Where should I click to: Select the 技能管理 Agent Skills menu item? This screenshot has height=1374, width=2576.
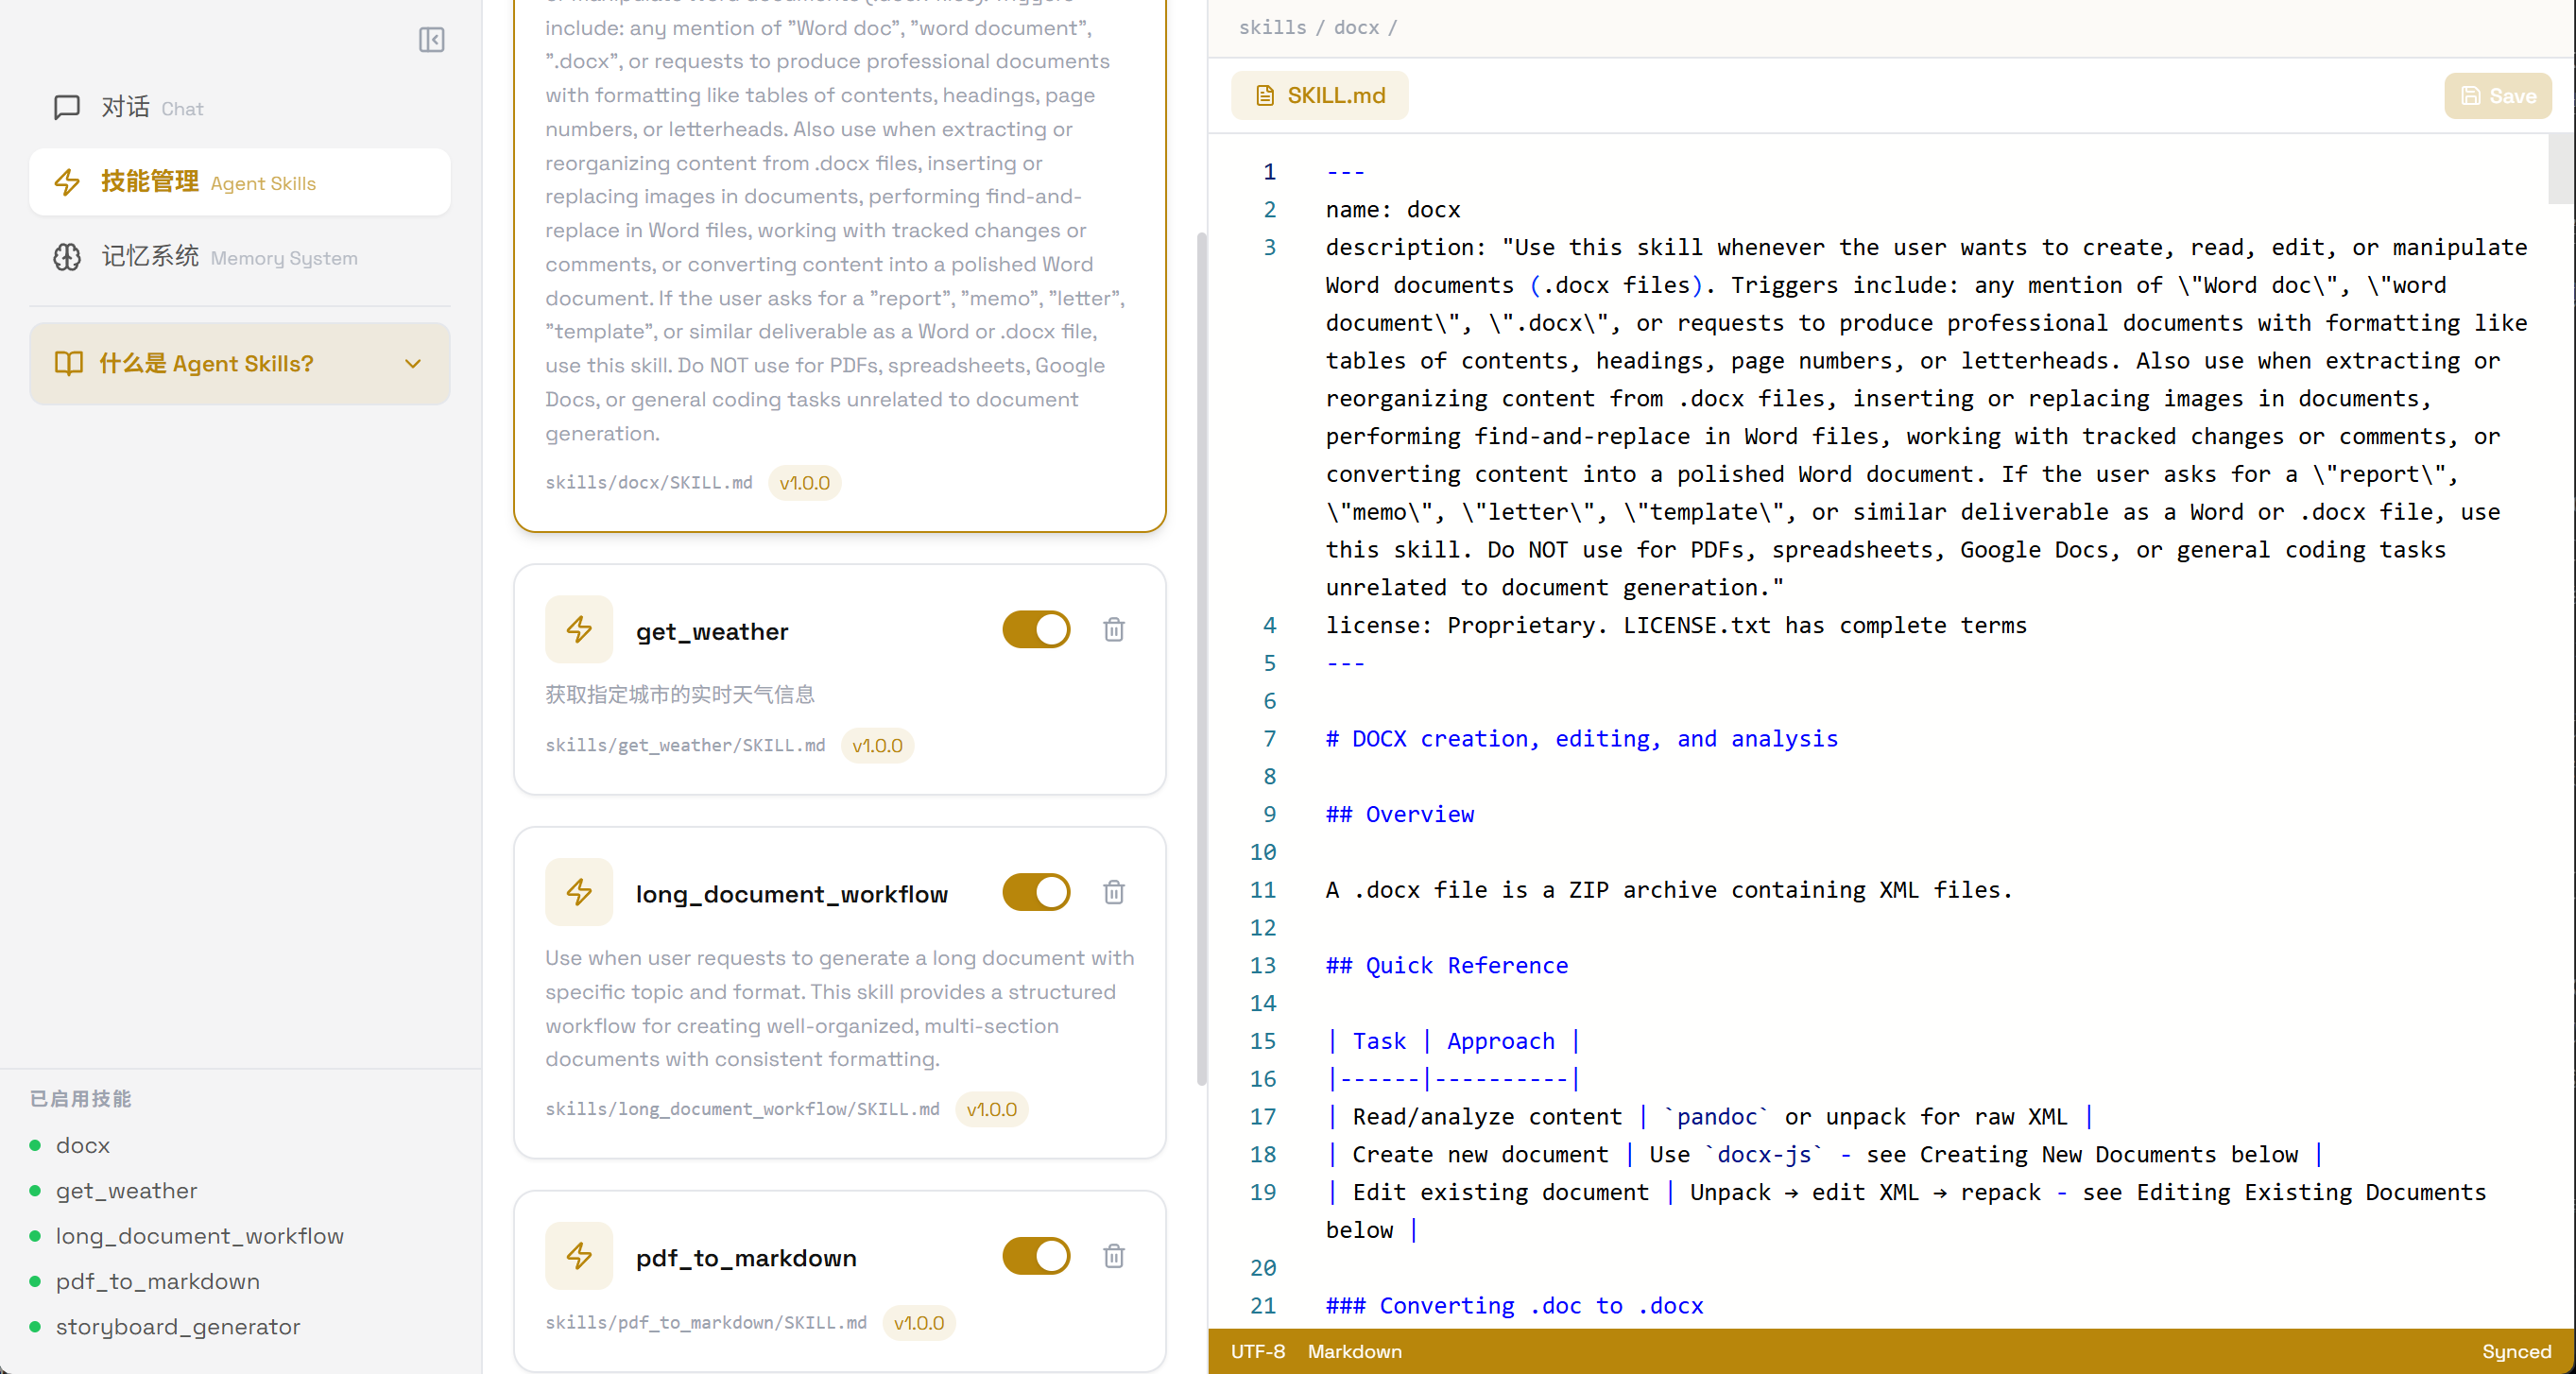point(240,182)
